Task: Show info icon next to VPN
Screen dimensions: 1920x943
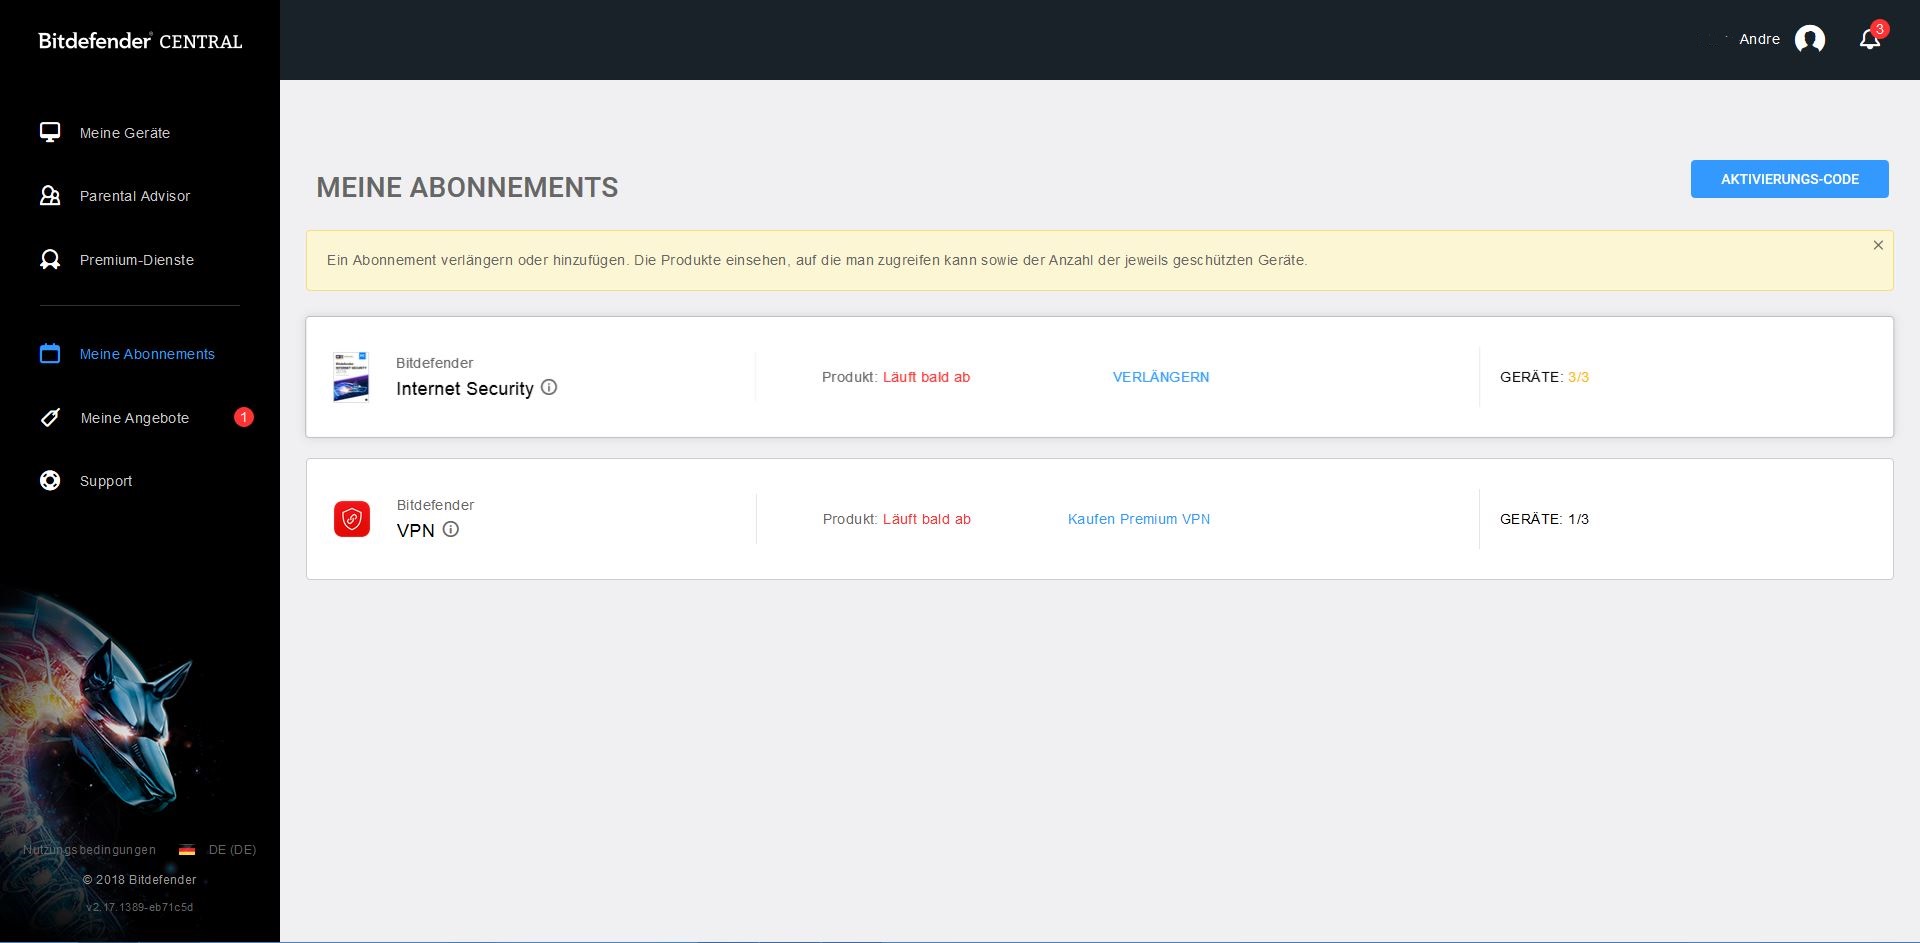Action: (x=451, y=530)
